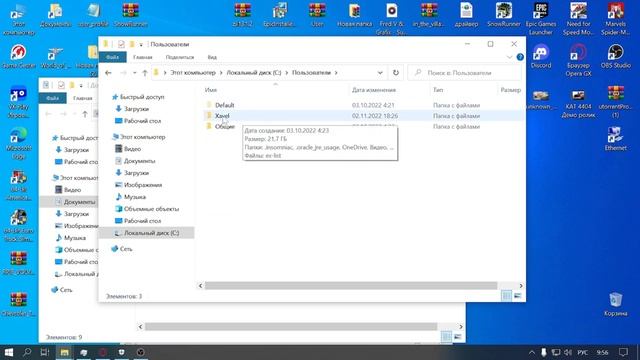Click the Help question mark icon
640x360 pixels.
[x=520, y=57]
